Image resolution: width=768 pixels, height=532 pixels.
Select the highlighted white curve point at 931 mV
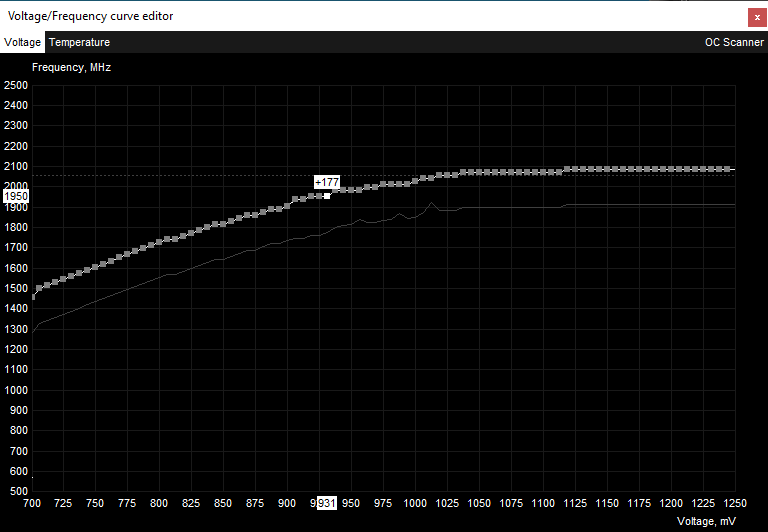327,196
